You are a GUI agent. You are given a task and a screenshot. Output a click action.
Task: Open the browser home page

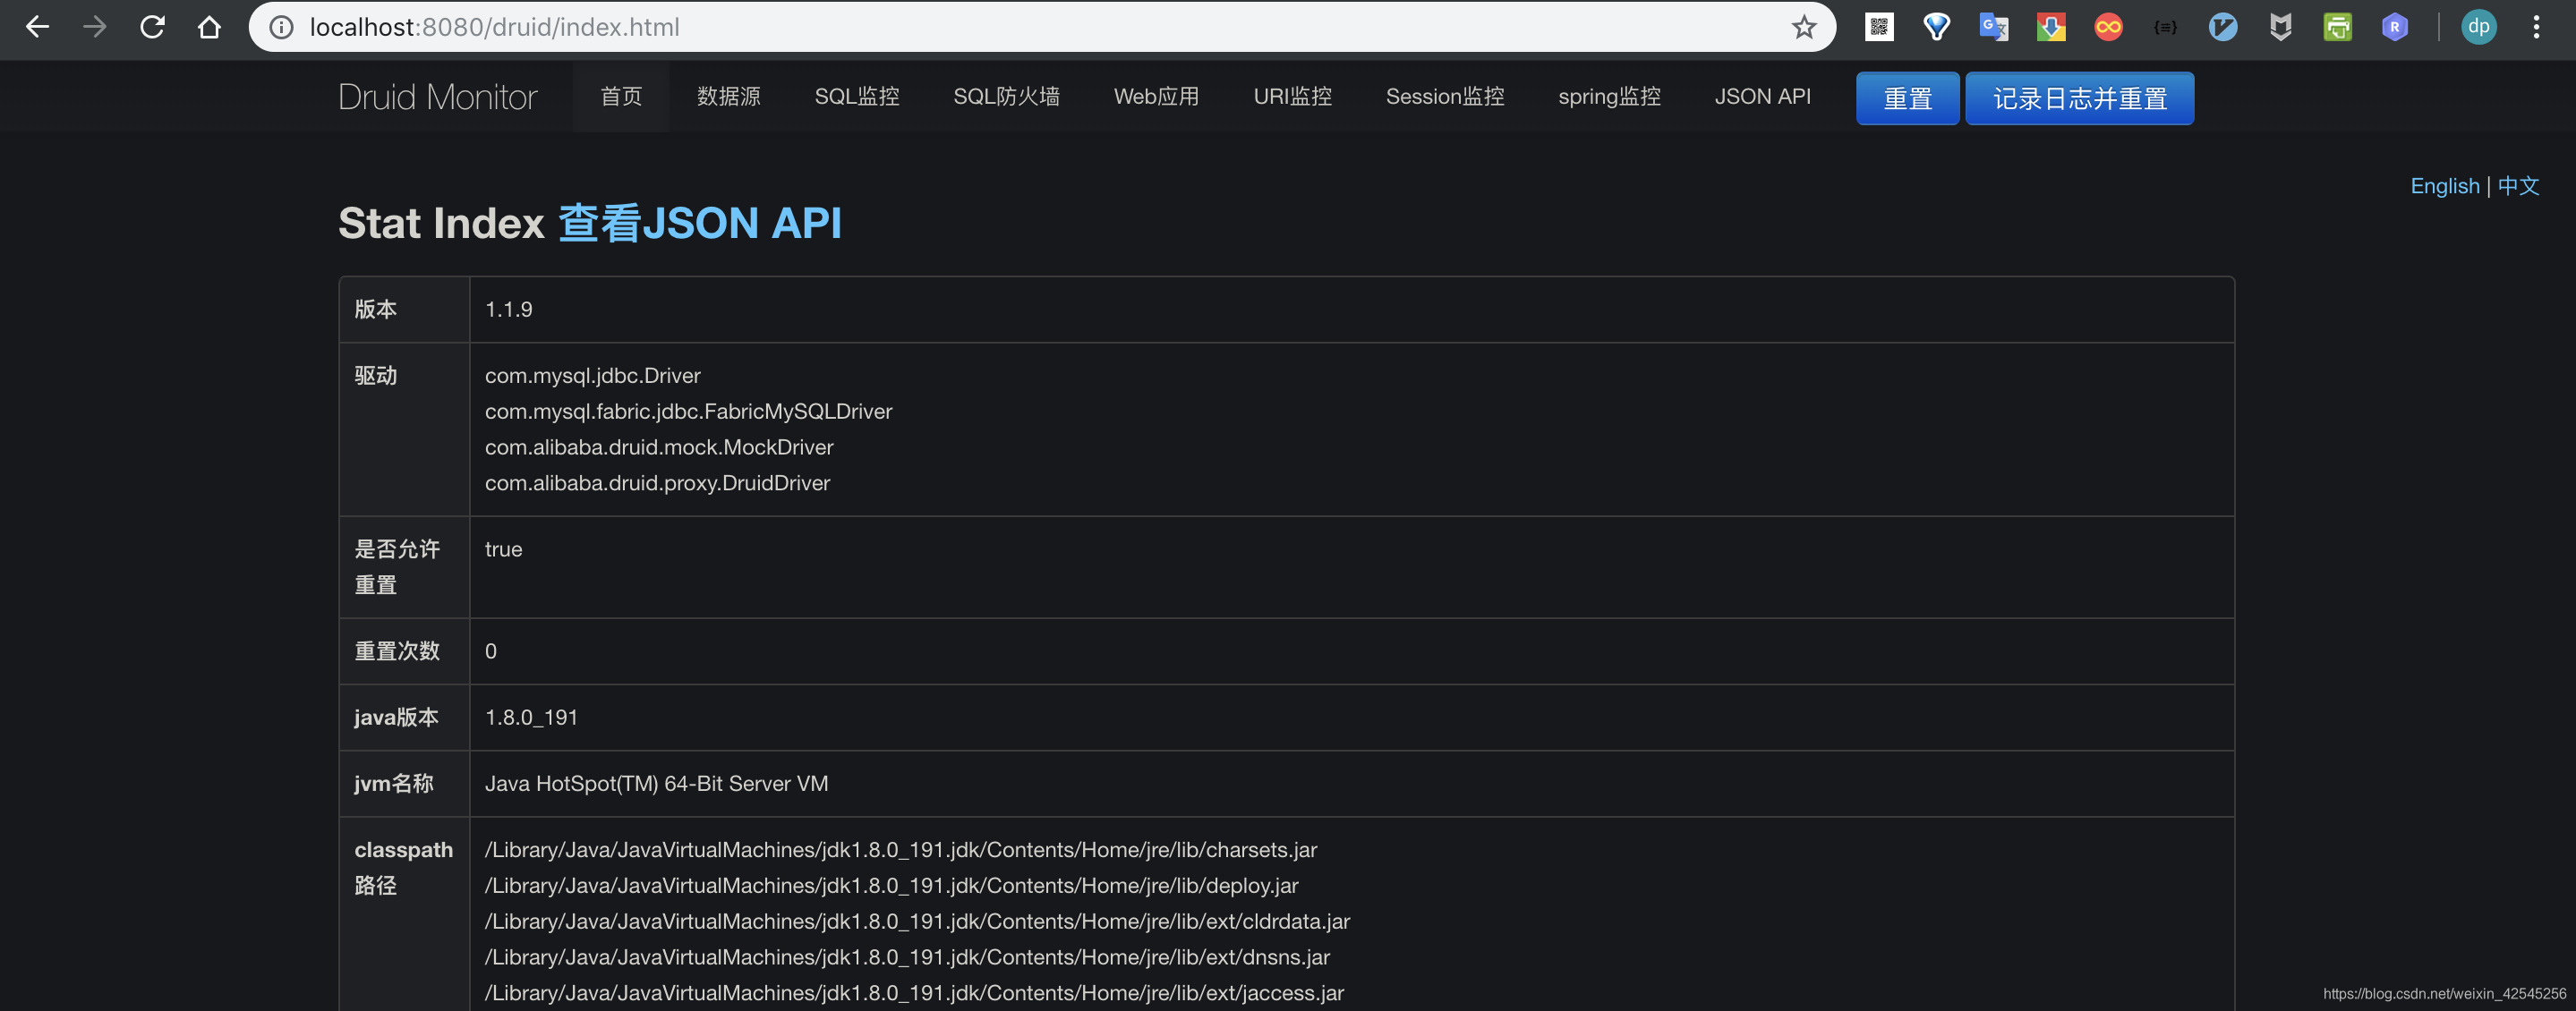point(209,27)
